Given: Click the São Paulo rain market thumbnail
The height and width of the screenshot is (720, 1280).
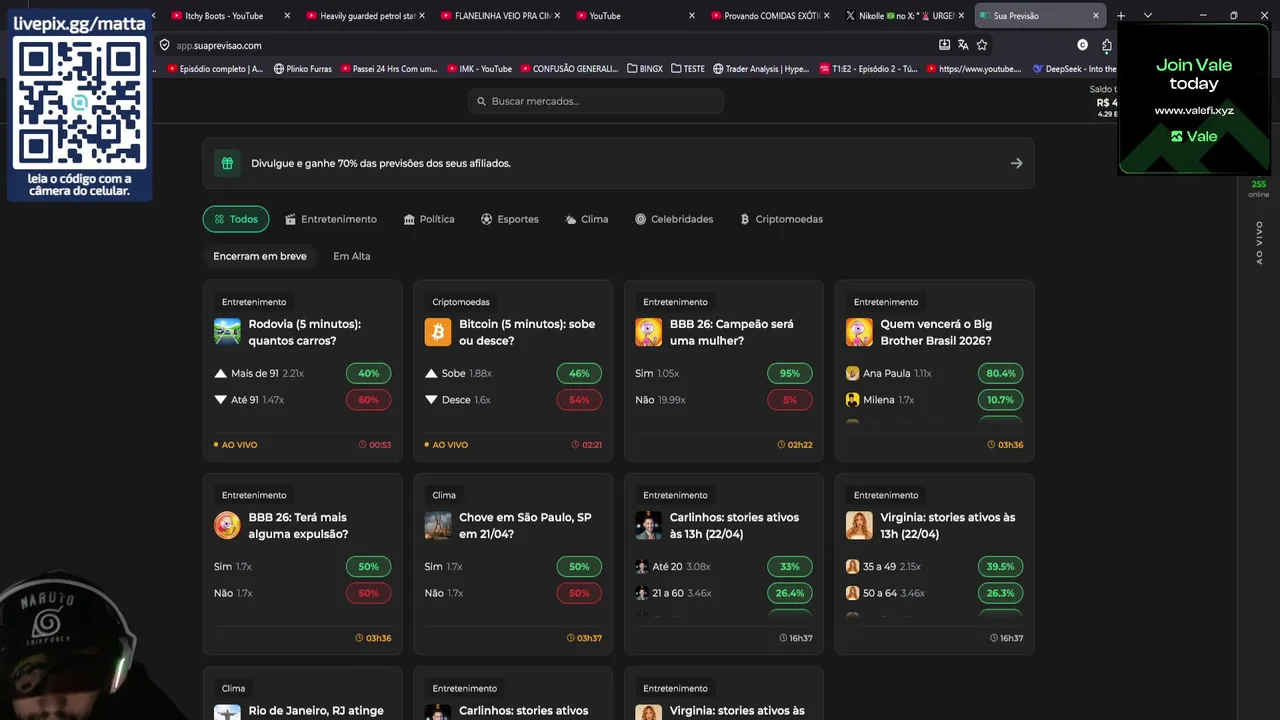Looking at the screenshot, I should coord(438,525).
